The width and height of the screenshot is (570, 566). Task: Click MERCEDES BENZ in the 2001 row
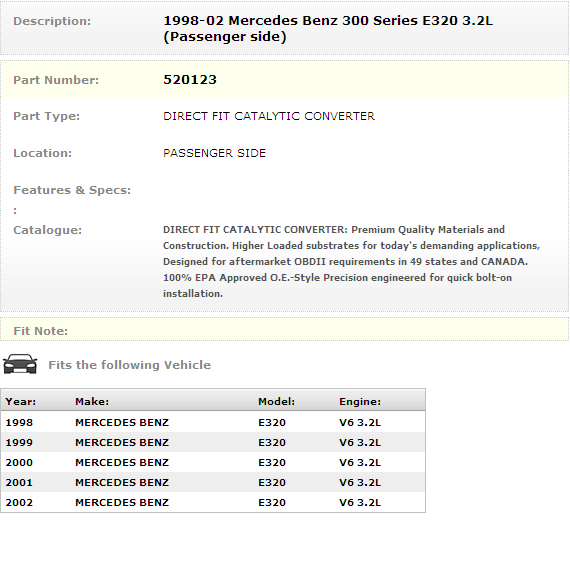(122, 482)
